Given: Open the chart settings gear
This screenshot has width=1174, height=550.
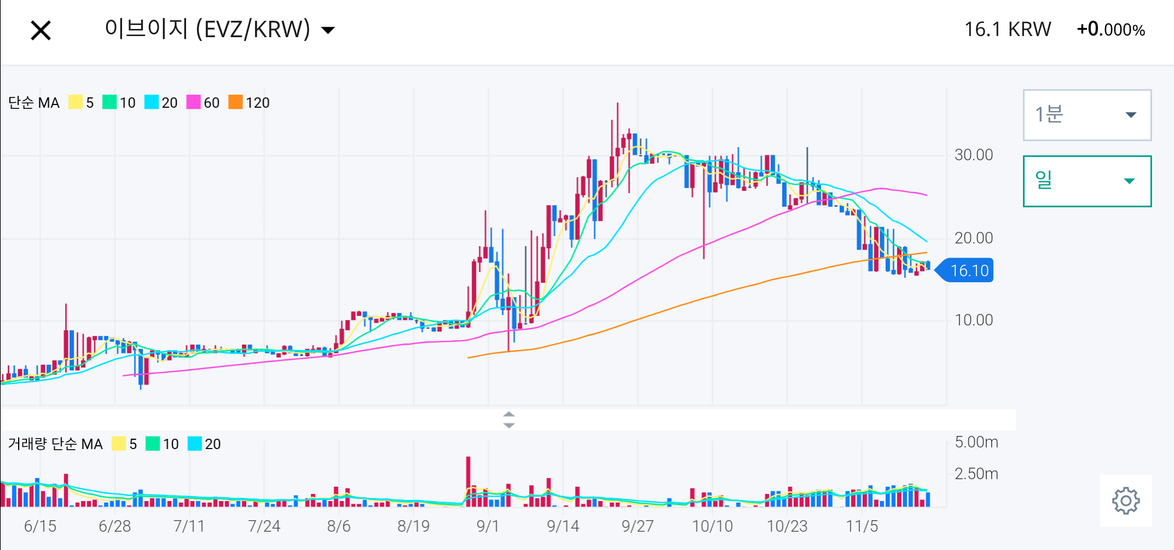Looking at the screenshot, I should pos(1125,500).
